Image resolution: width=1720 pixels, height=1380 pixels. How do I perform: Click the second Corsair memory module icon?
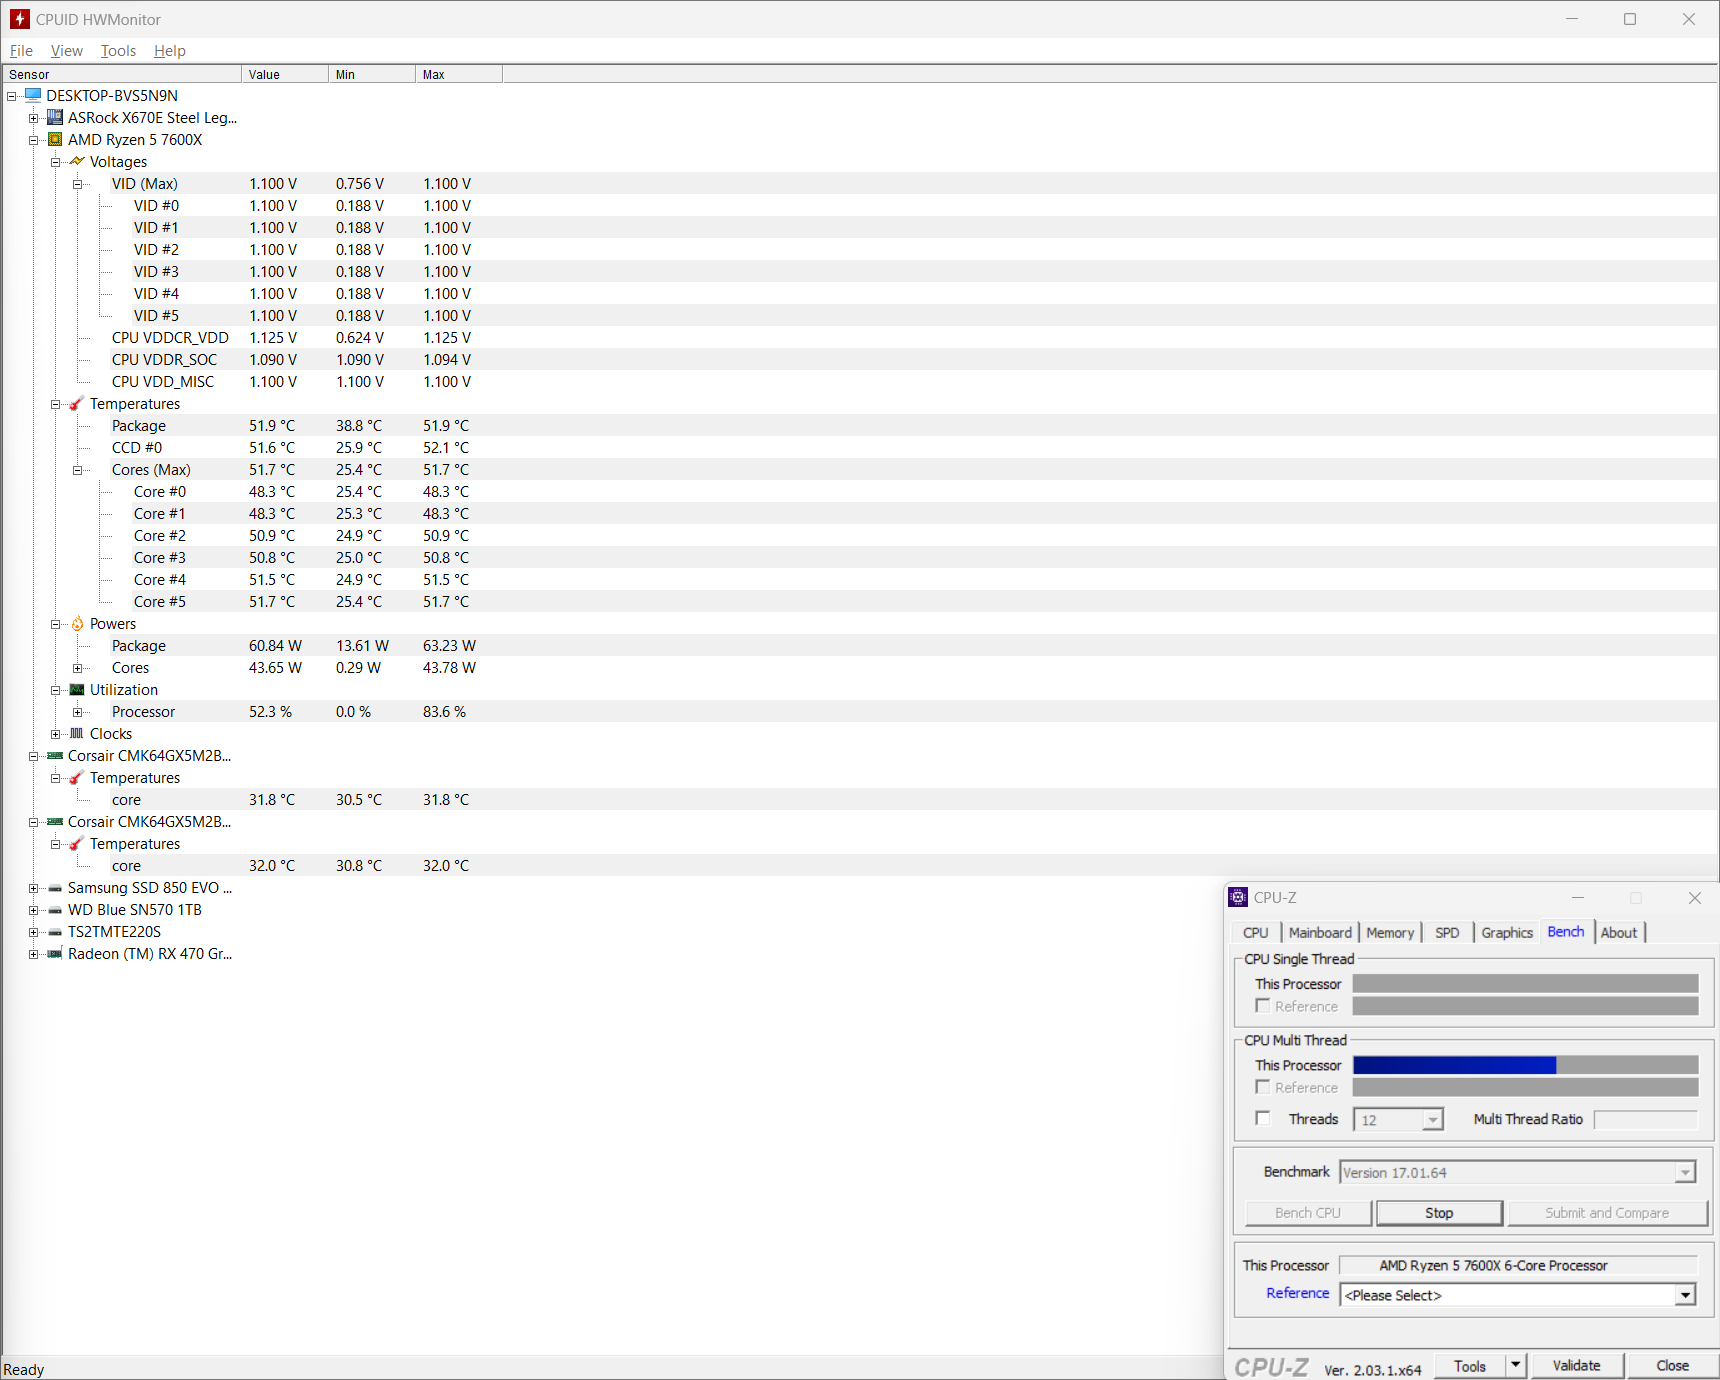(x=55, y=821)
